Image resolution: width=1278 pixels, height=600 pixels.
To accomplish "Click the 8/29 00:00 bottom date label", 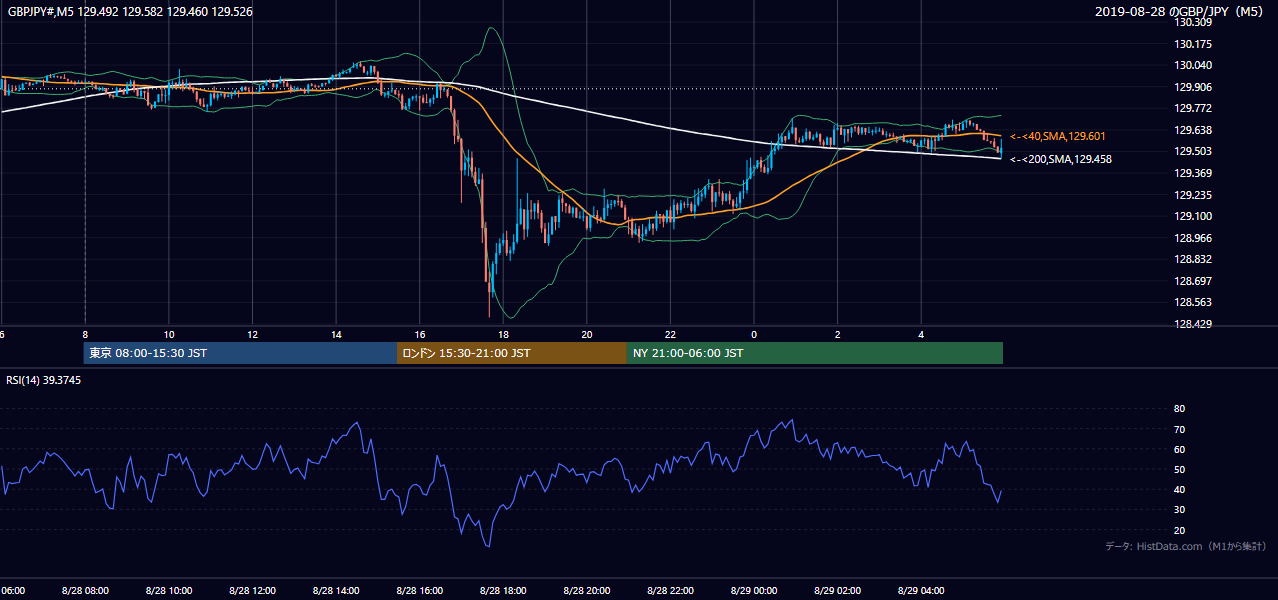I will tap(754, 590).
